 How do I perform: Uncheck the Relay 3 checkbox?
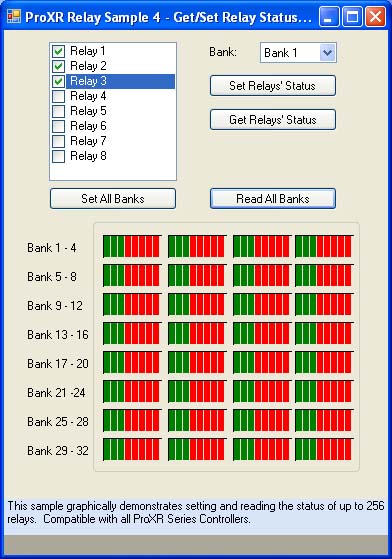[x=58, y=81]
